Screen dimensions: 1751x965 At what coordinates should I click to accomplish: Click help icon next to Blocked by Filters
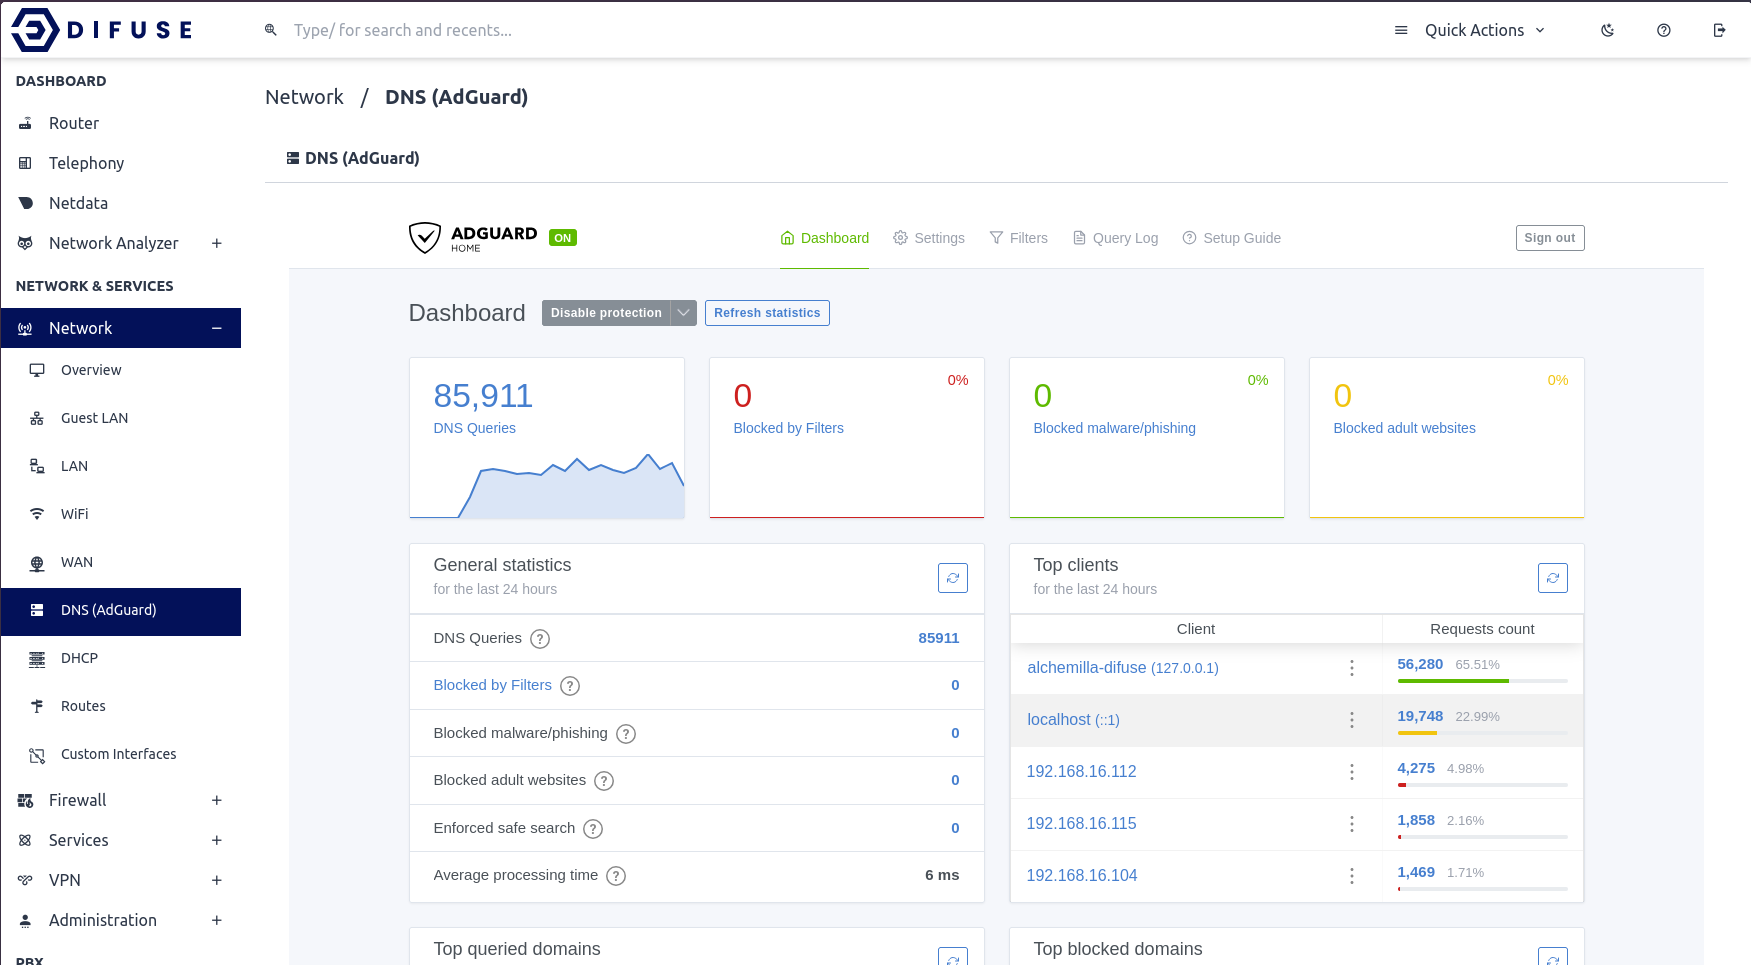pos(570,686)
